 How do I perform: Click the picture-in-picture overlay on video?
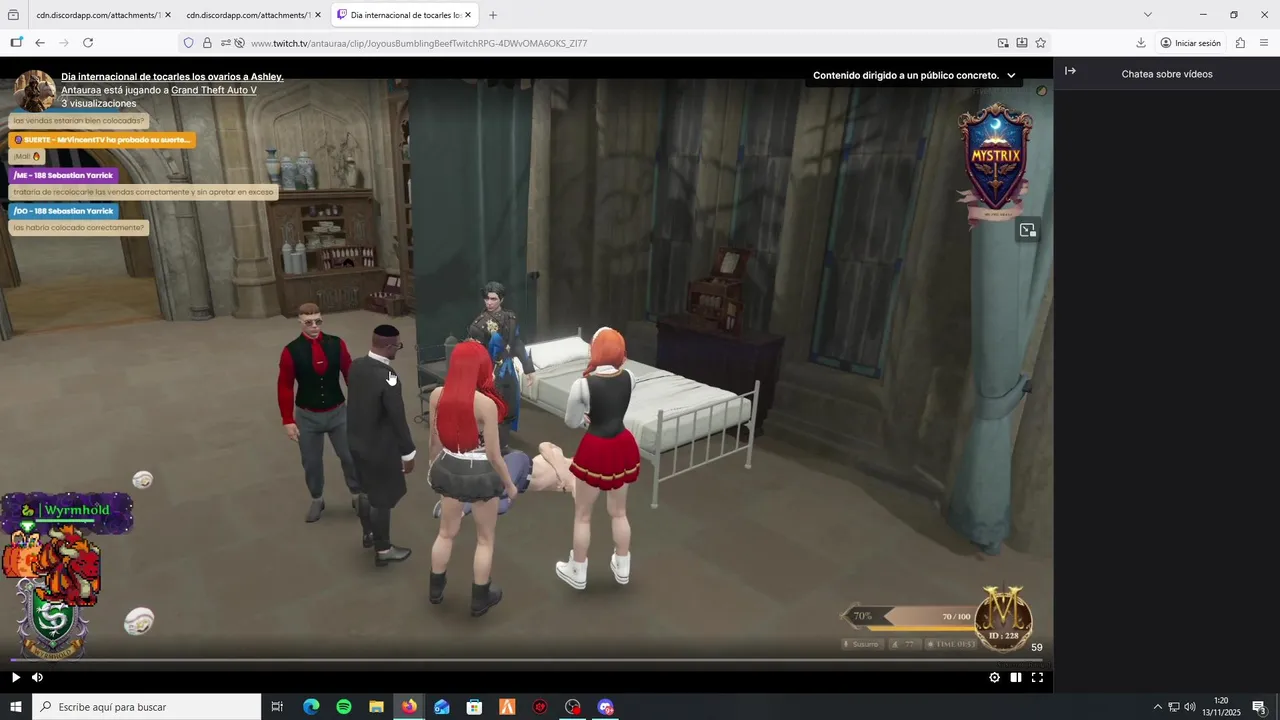(x=1028, y=231)
